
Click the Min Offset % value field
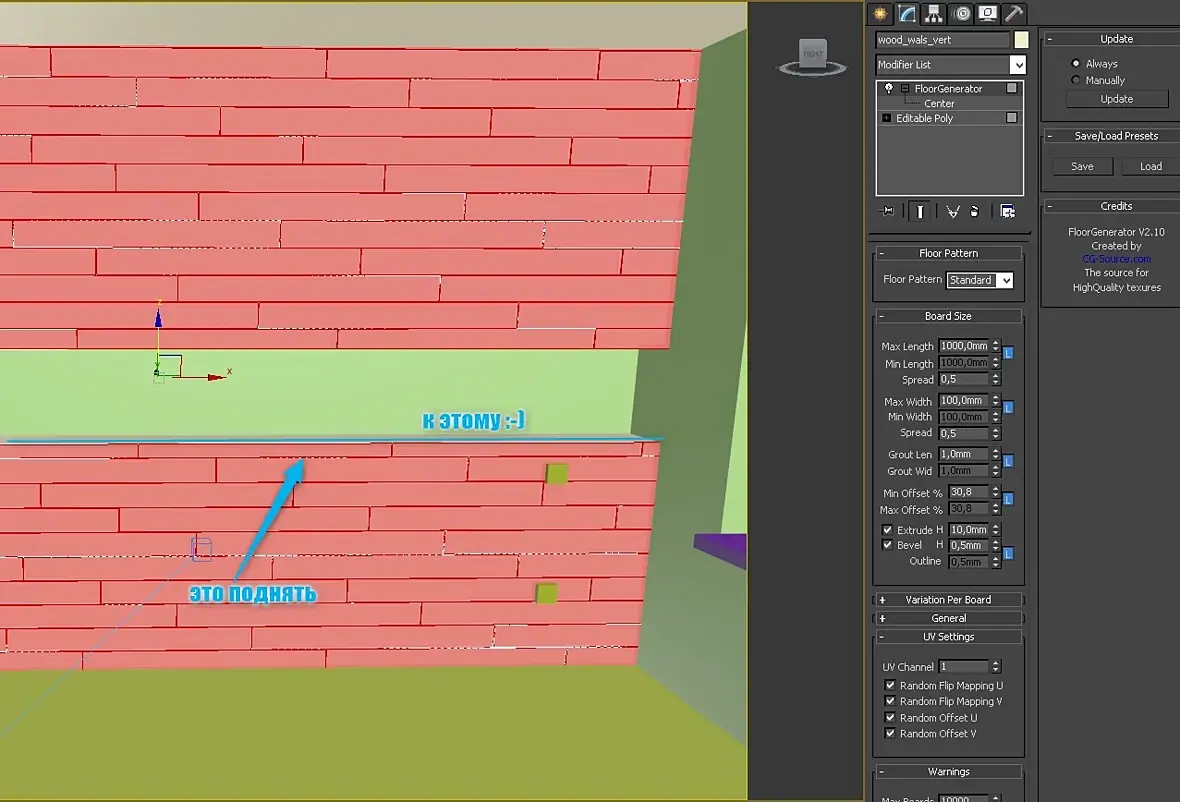tap(969, 492)
